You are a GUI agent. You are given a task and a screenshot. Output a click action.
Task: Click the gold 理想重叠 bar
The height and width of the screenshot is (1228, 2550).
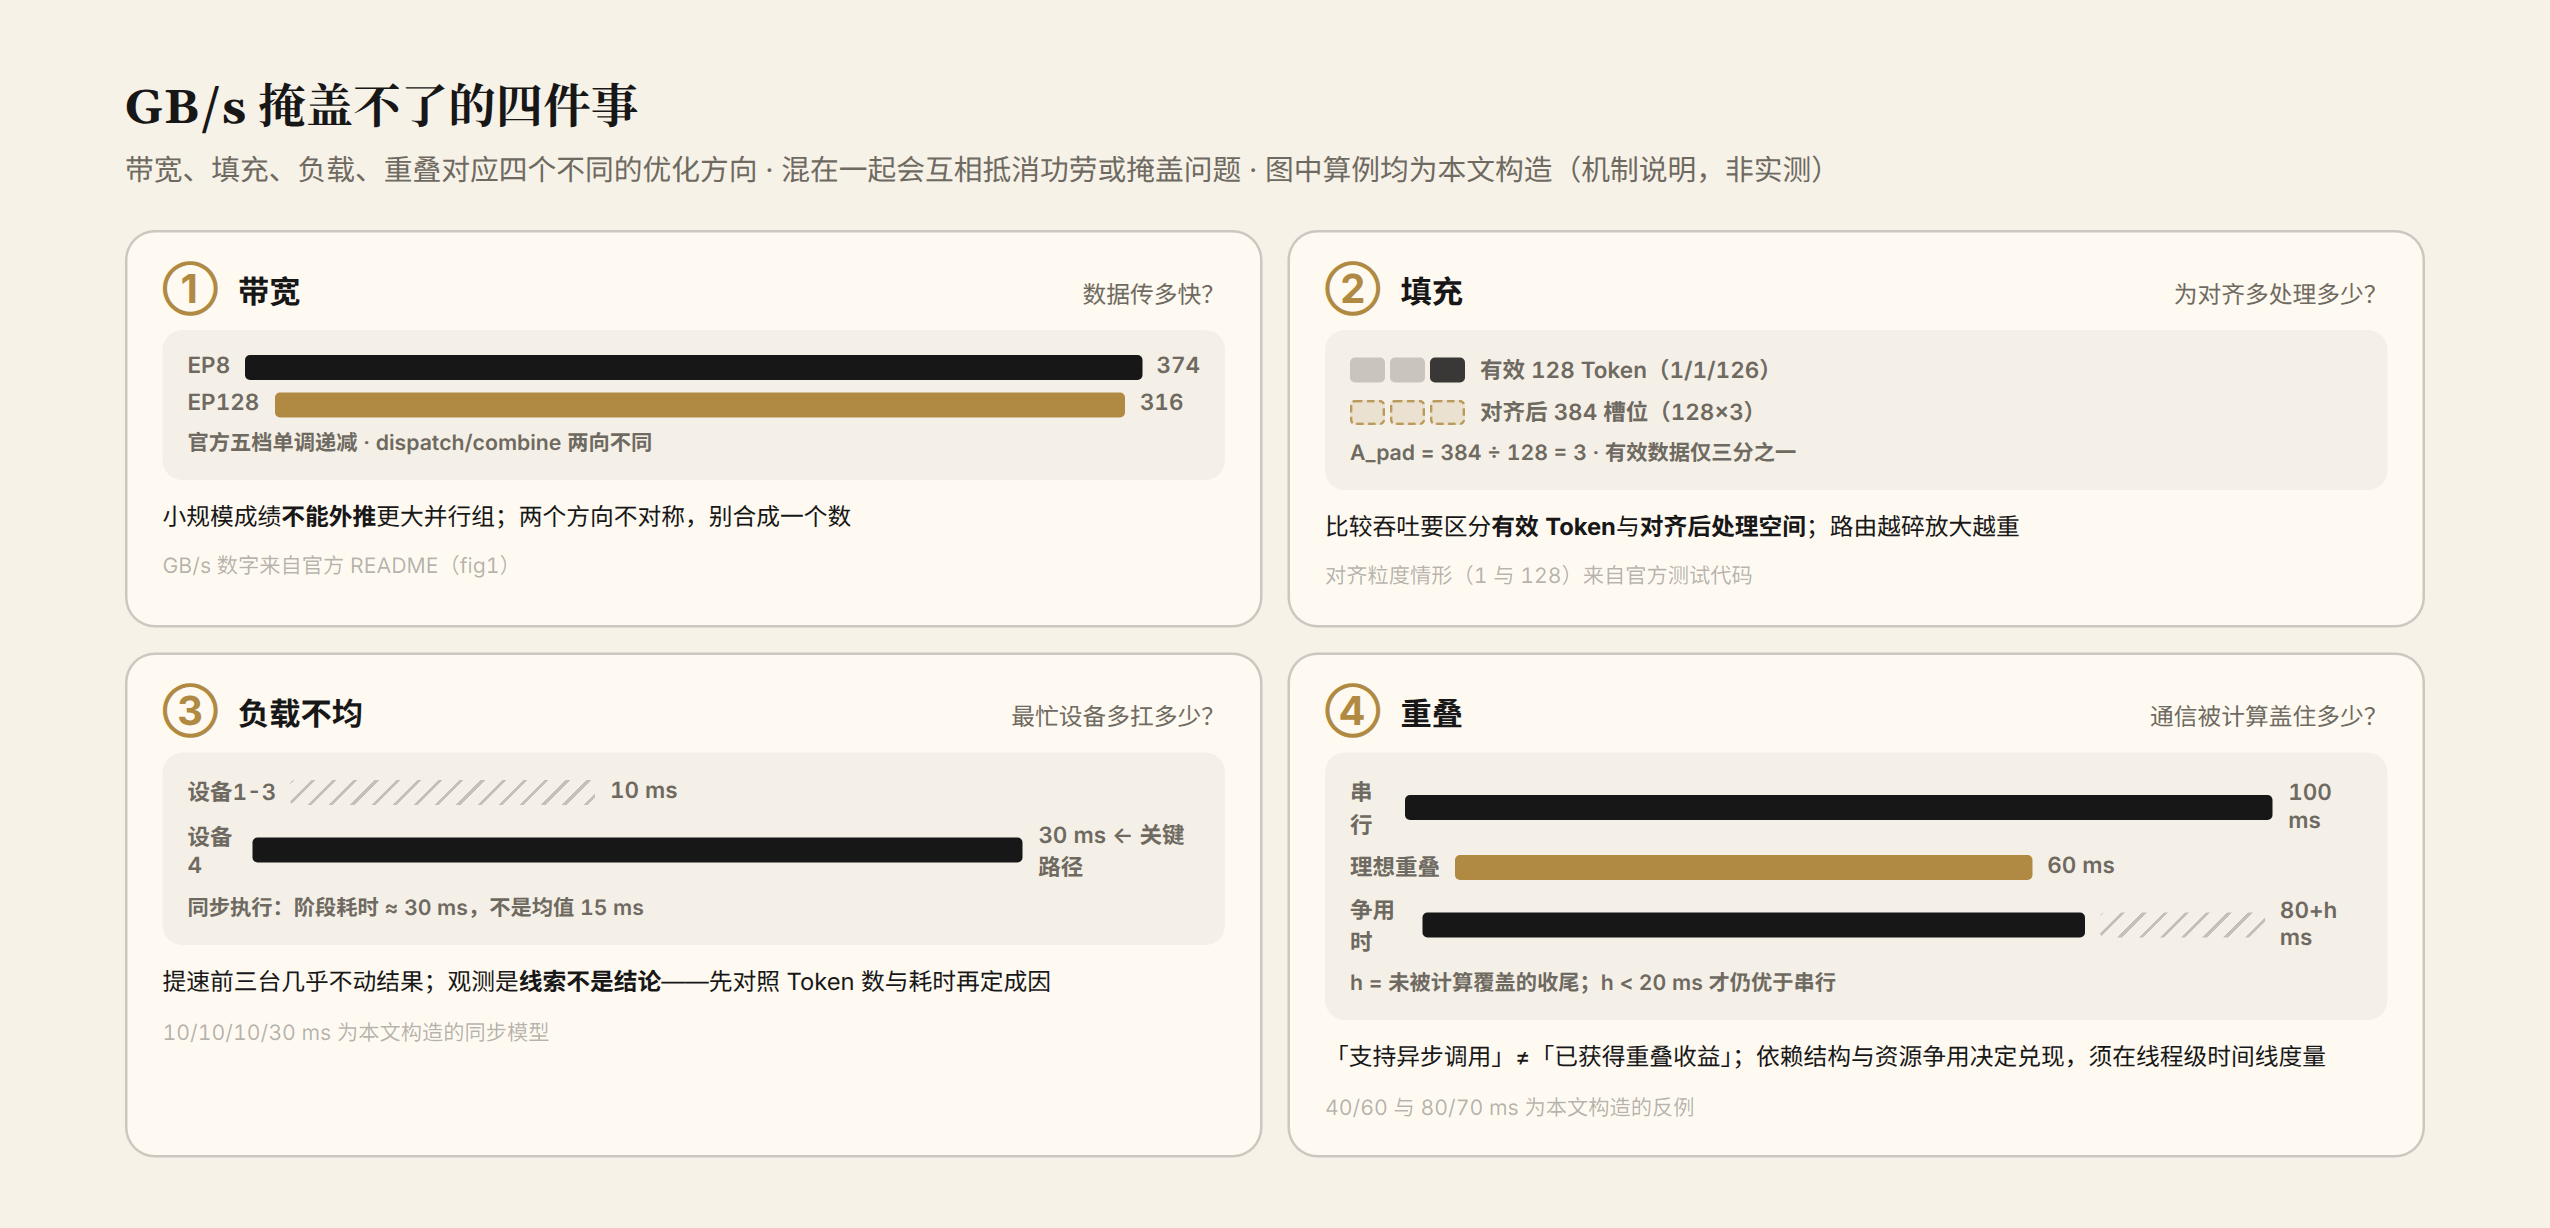1743,867
